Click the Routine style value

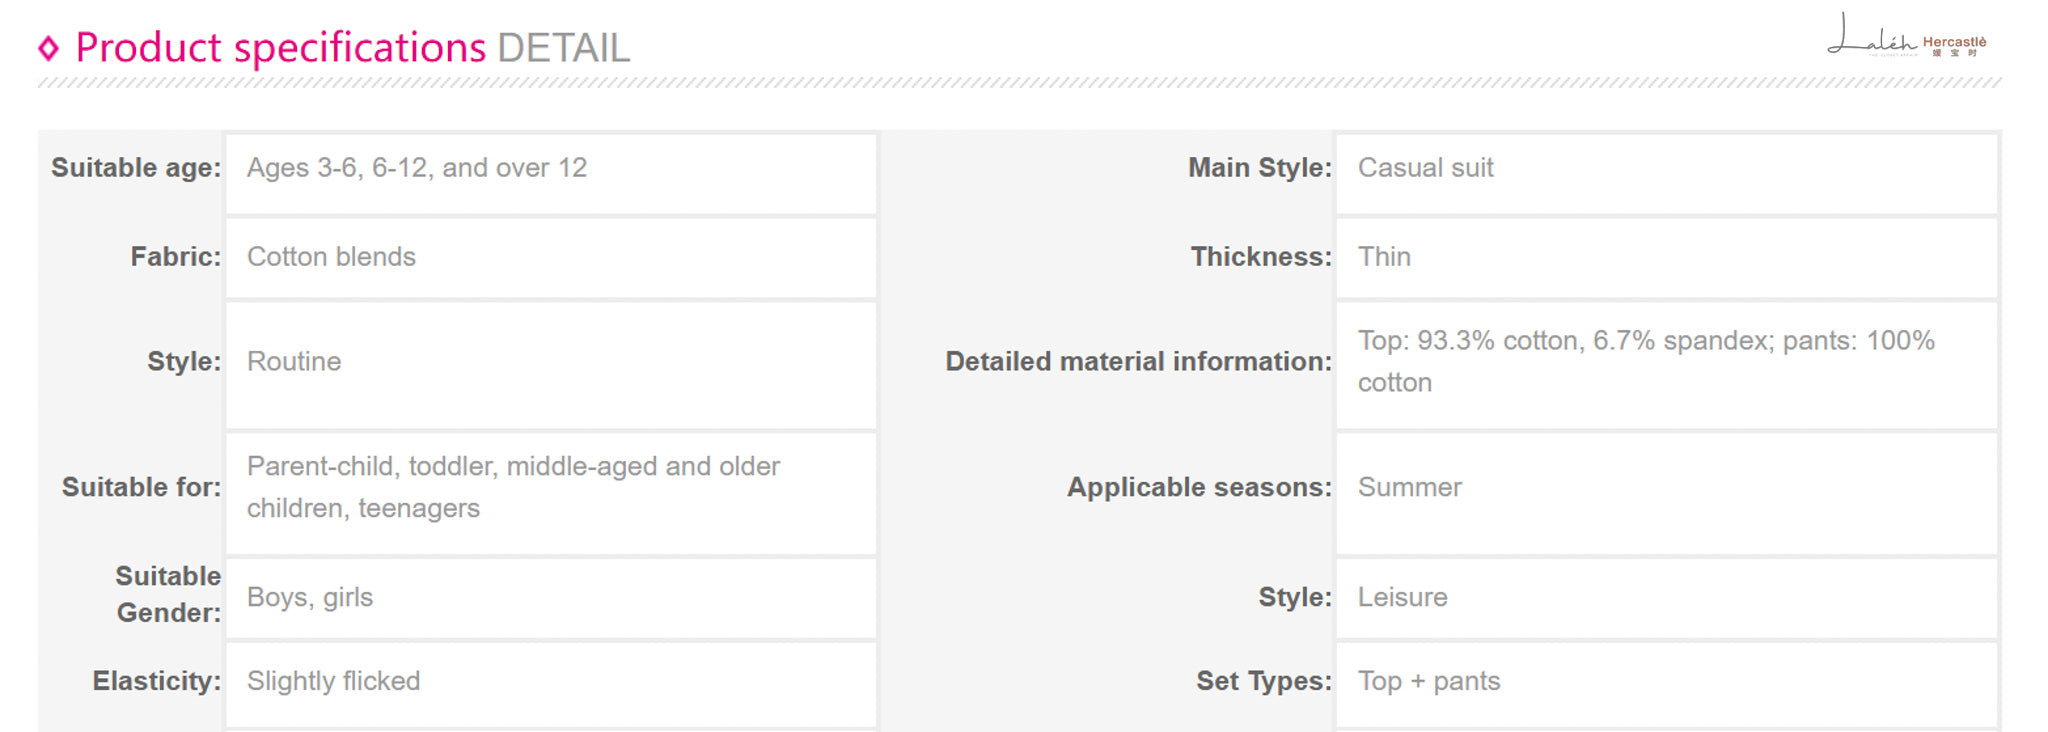coord(294,361)
